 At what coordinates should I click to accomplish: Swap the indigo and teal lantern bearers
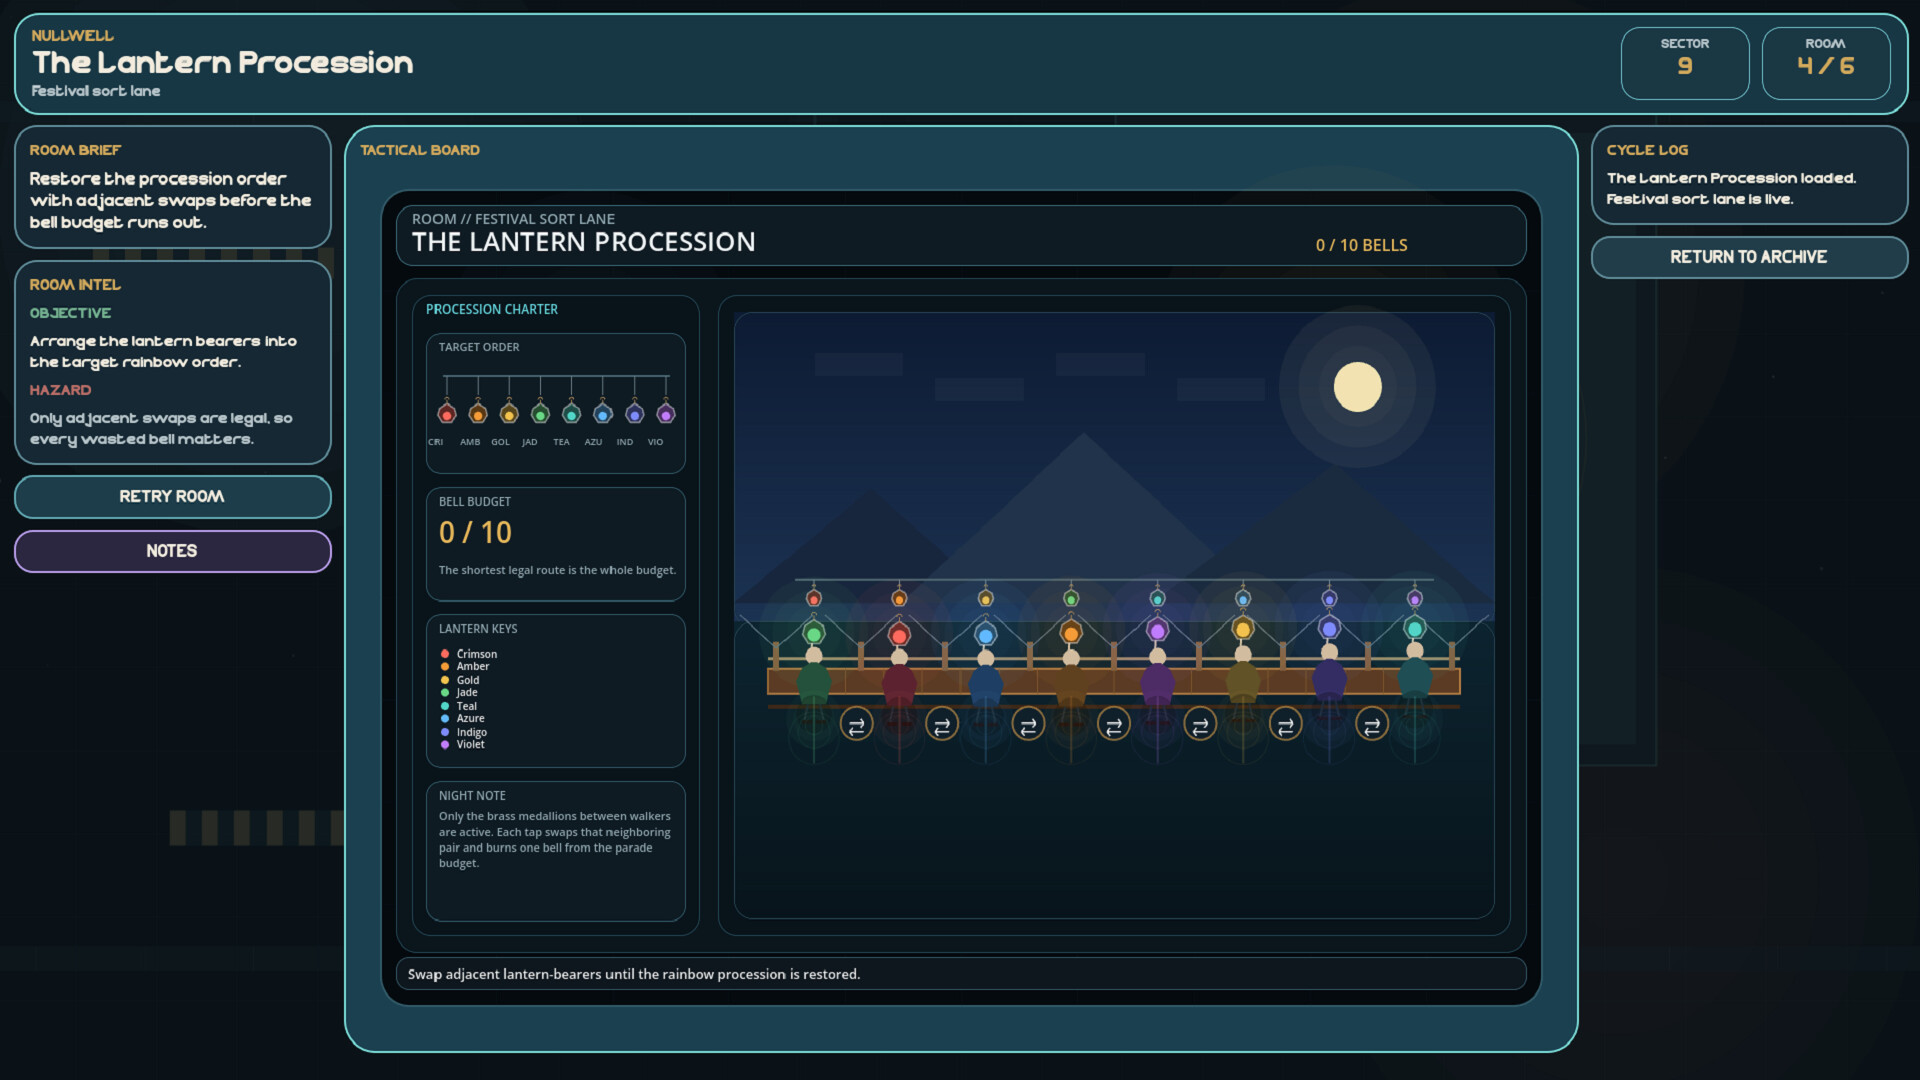[x=1372, y=725]
